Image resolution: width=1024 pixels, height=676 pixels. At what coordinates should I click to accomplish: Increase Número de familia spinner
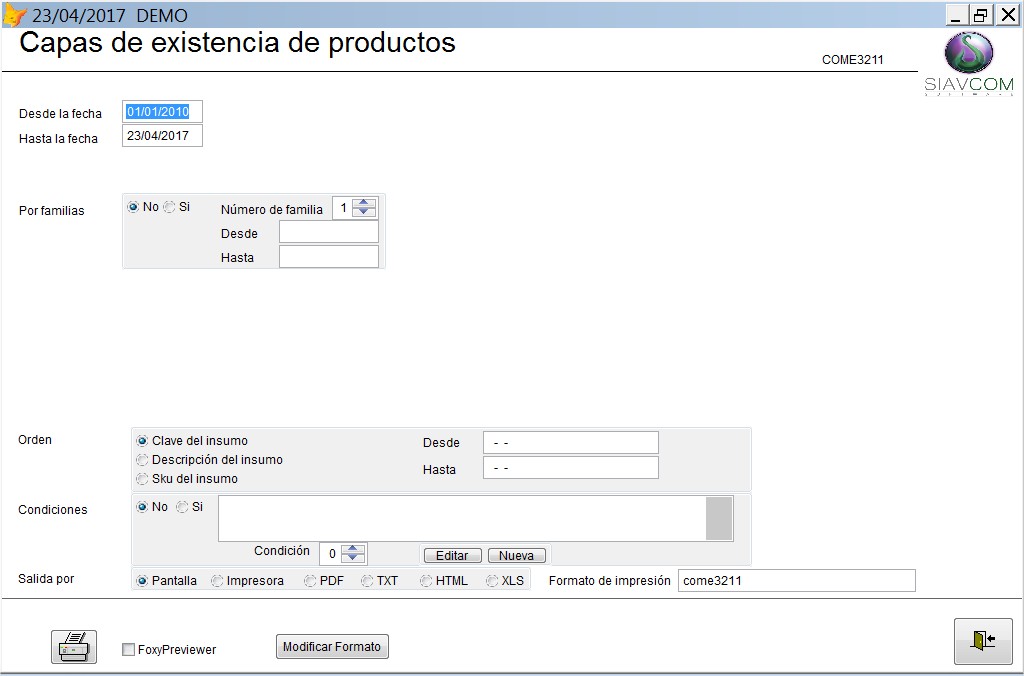point(364,203)
